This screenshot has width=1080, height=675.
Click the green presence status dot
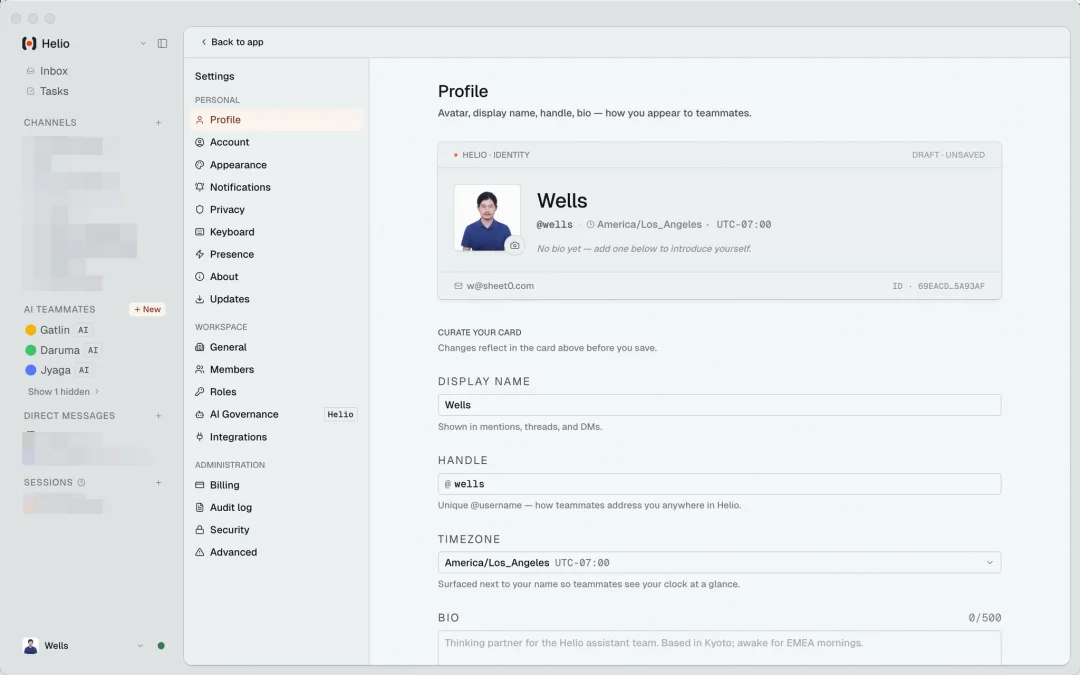[161, 646]
